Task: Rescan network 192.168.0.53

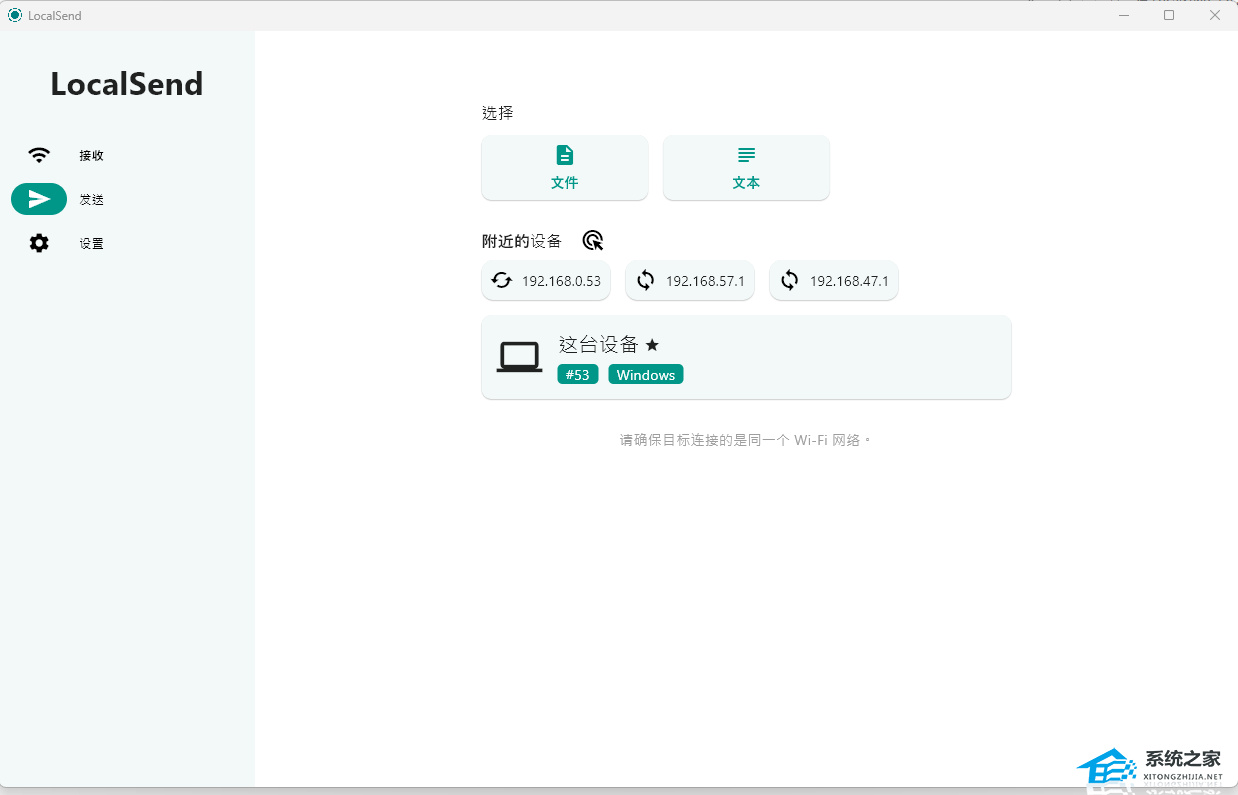Action: [546, 281]
